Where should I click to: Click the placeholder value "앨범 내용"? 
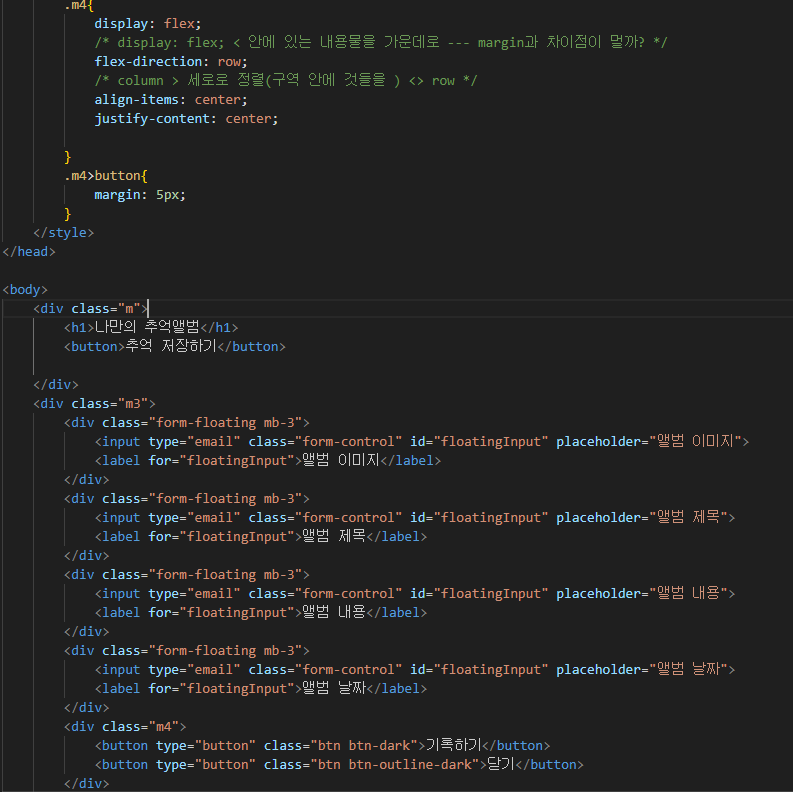coord(688,593)
